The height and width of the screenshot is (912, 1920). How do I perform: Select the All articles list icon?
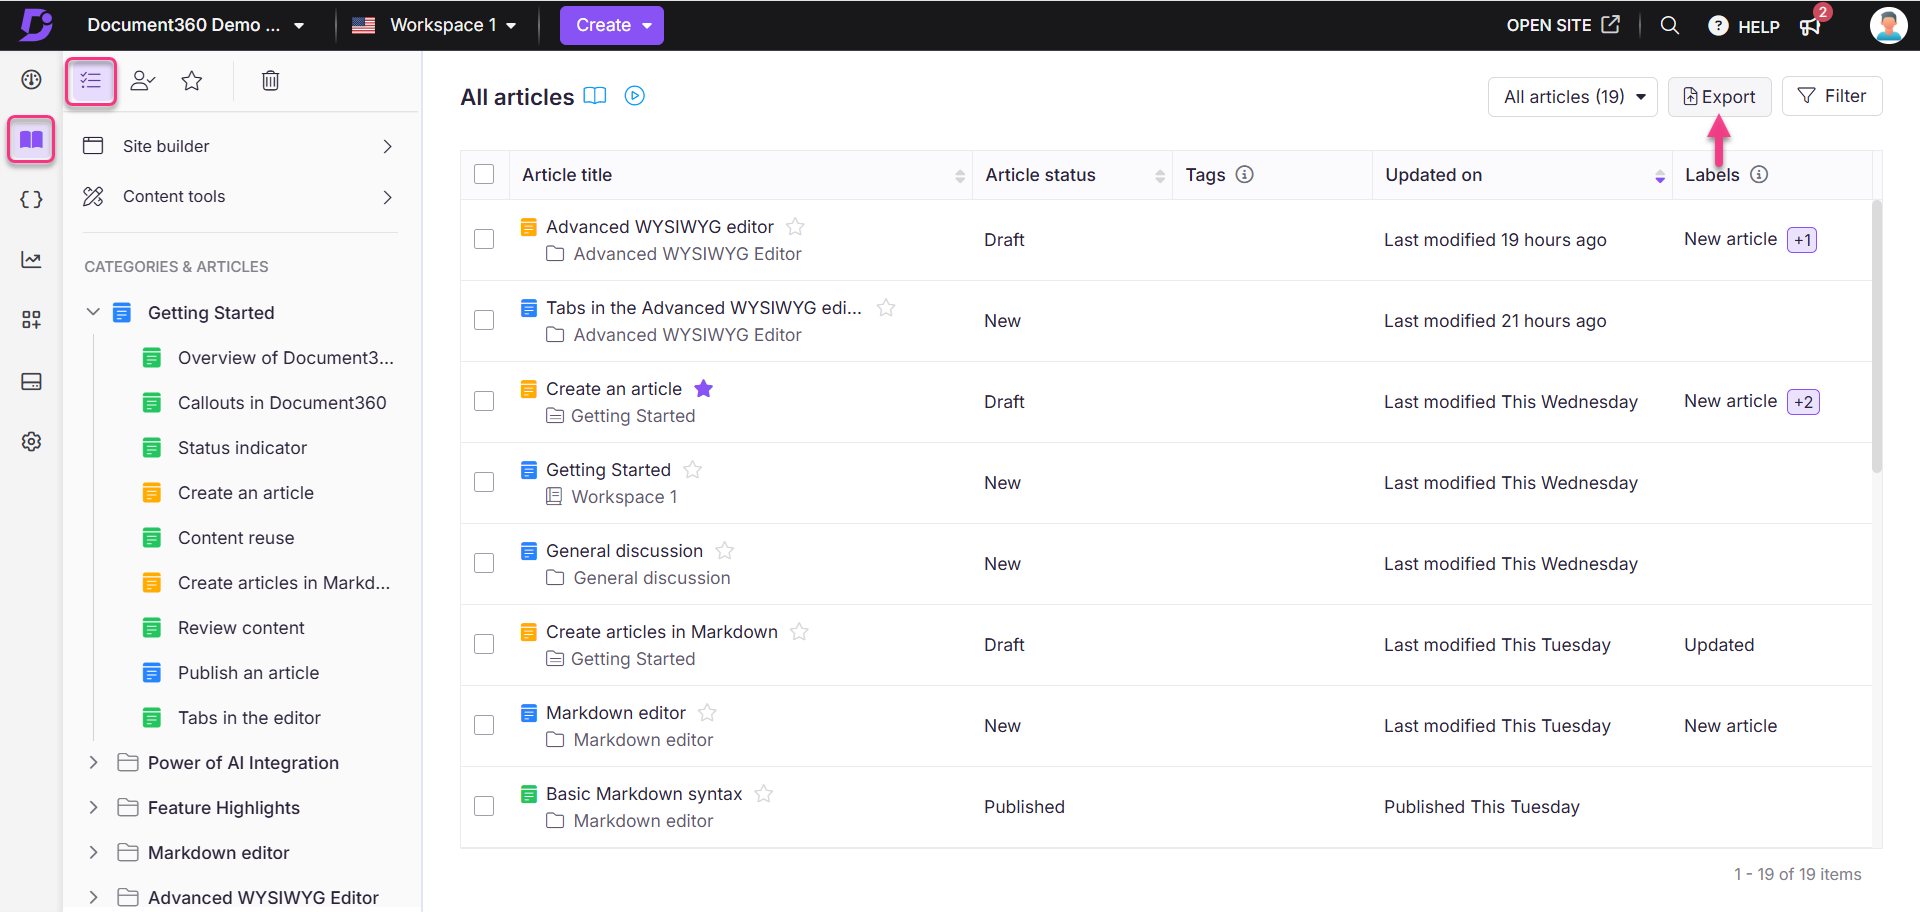(91, 81)
